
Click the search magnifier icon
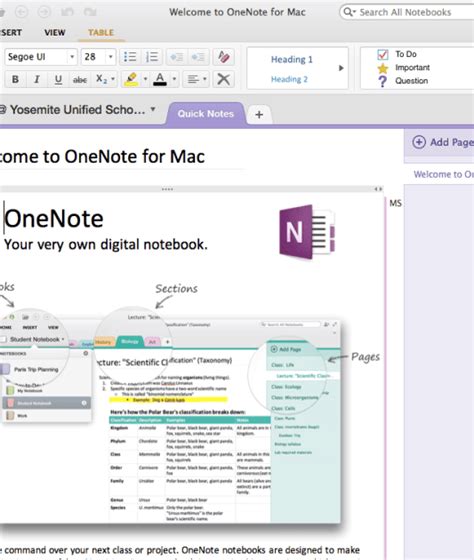pos(347,12)
